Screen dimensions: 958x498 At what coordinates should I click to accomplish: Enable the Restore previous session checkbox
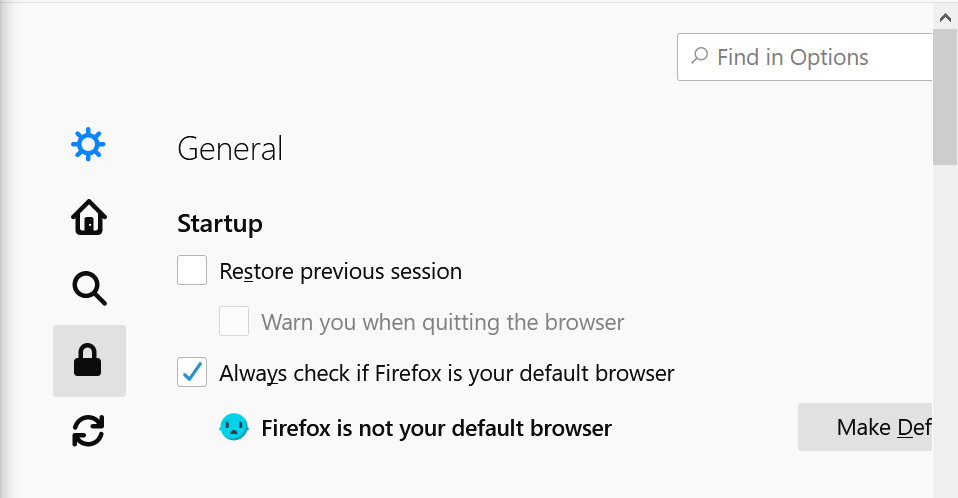pos(192,270)
